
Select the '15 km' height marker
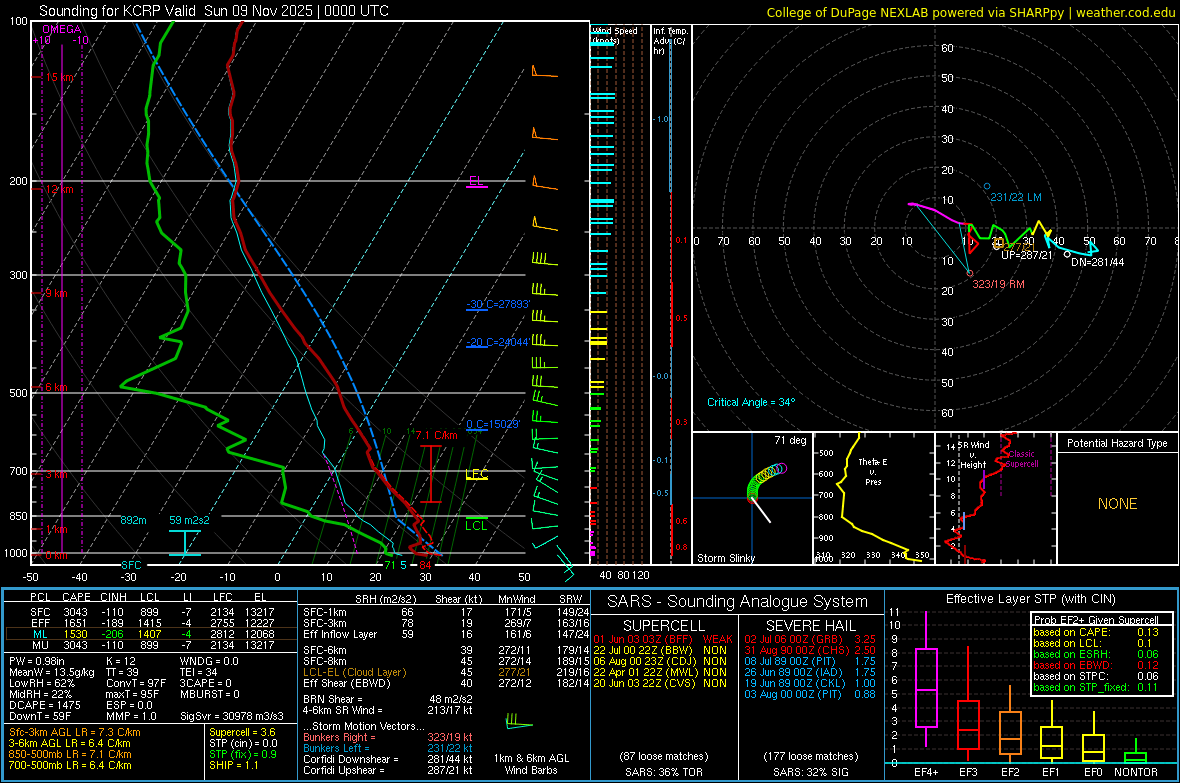click(59, 78)
